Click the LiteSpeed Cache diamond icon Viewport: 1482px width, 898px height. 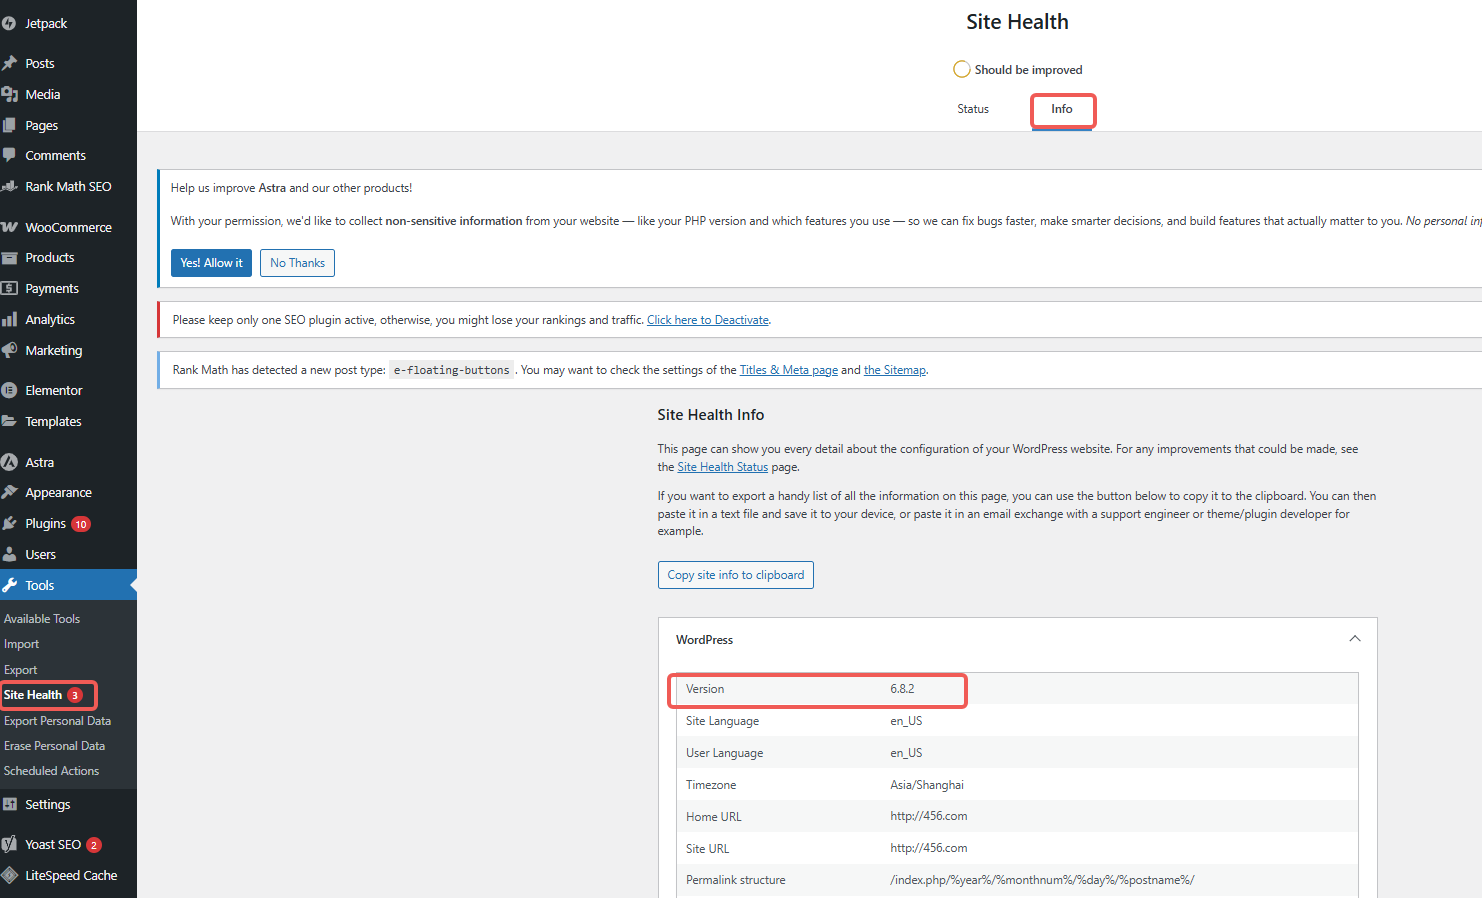[10, 875]
